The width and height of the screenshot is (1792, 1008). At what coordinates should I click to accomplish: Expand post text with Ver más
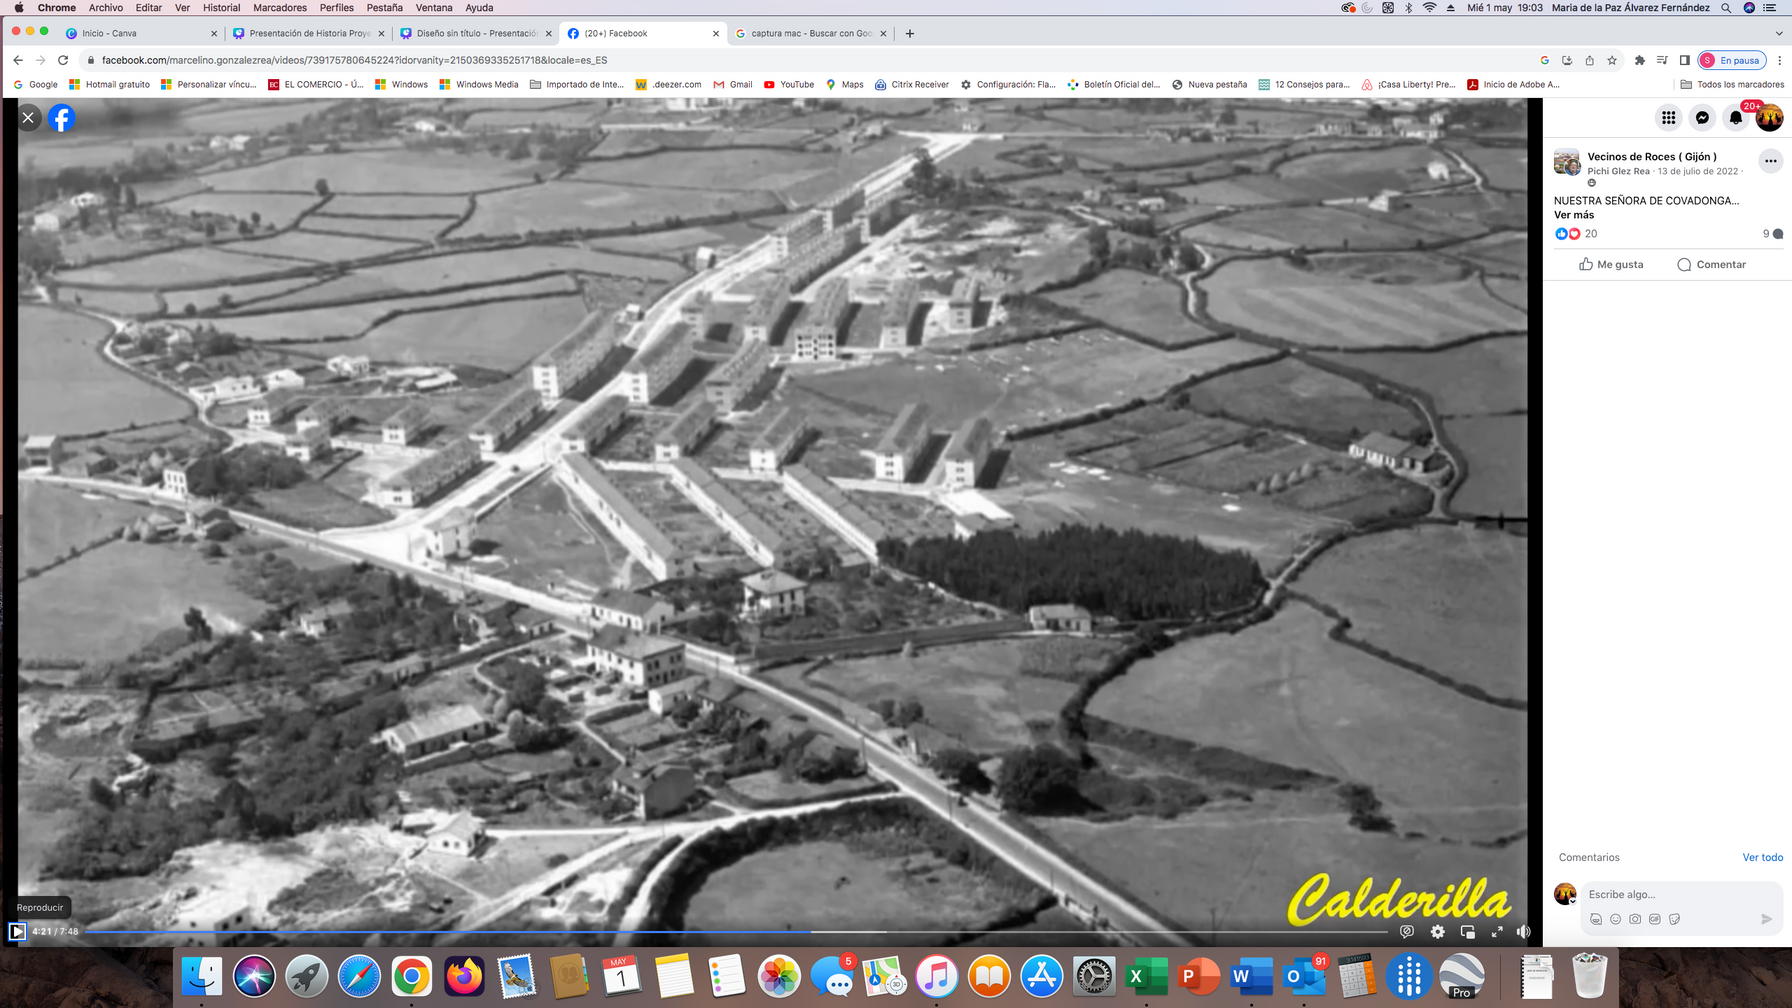[1574, 215]
